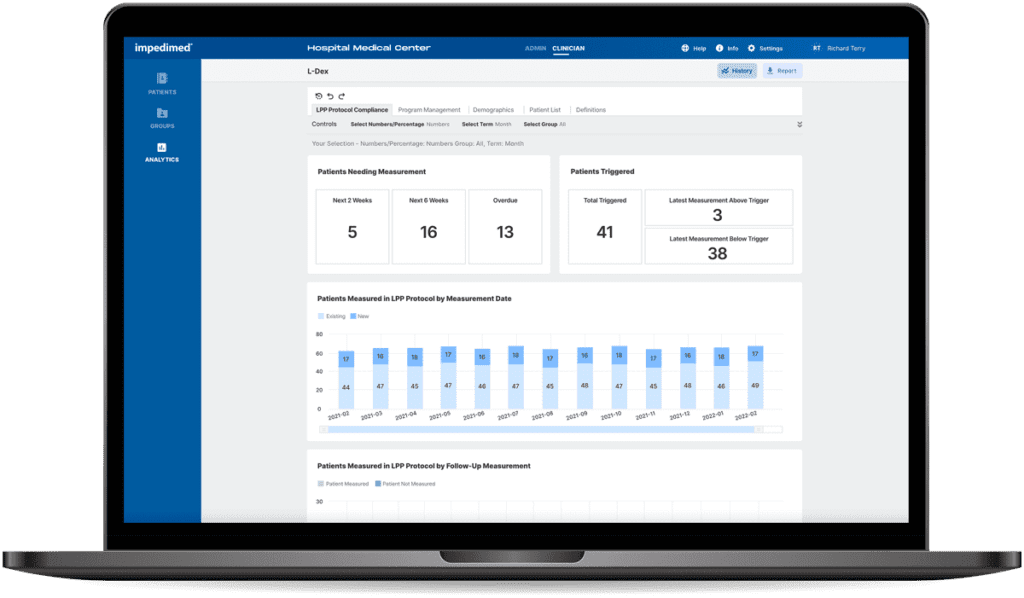Open the Groups section in sidebar

[161, 119]
